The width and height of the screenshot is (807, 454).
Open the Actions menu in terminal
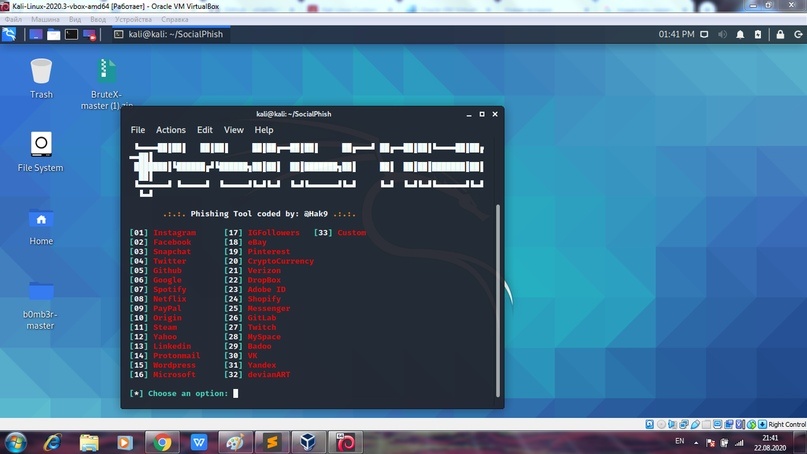tap(171, 130)
